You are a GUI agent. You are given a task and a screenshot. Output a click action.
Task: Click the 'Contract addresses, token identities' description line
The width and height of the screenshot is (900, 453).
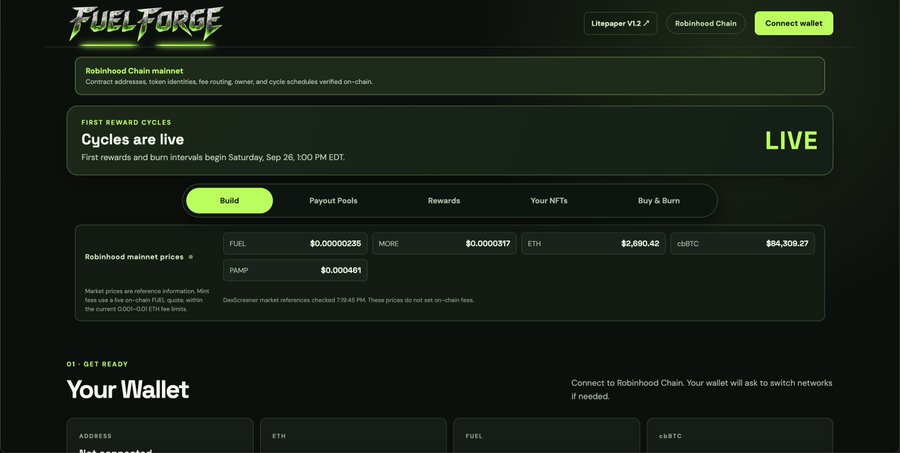point(229,82)
